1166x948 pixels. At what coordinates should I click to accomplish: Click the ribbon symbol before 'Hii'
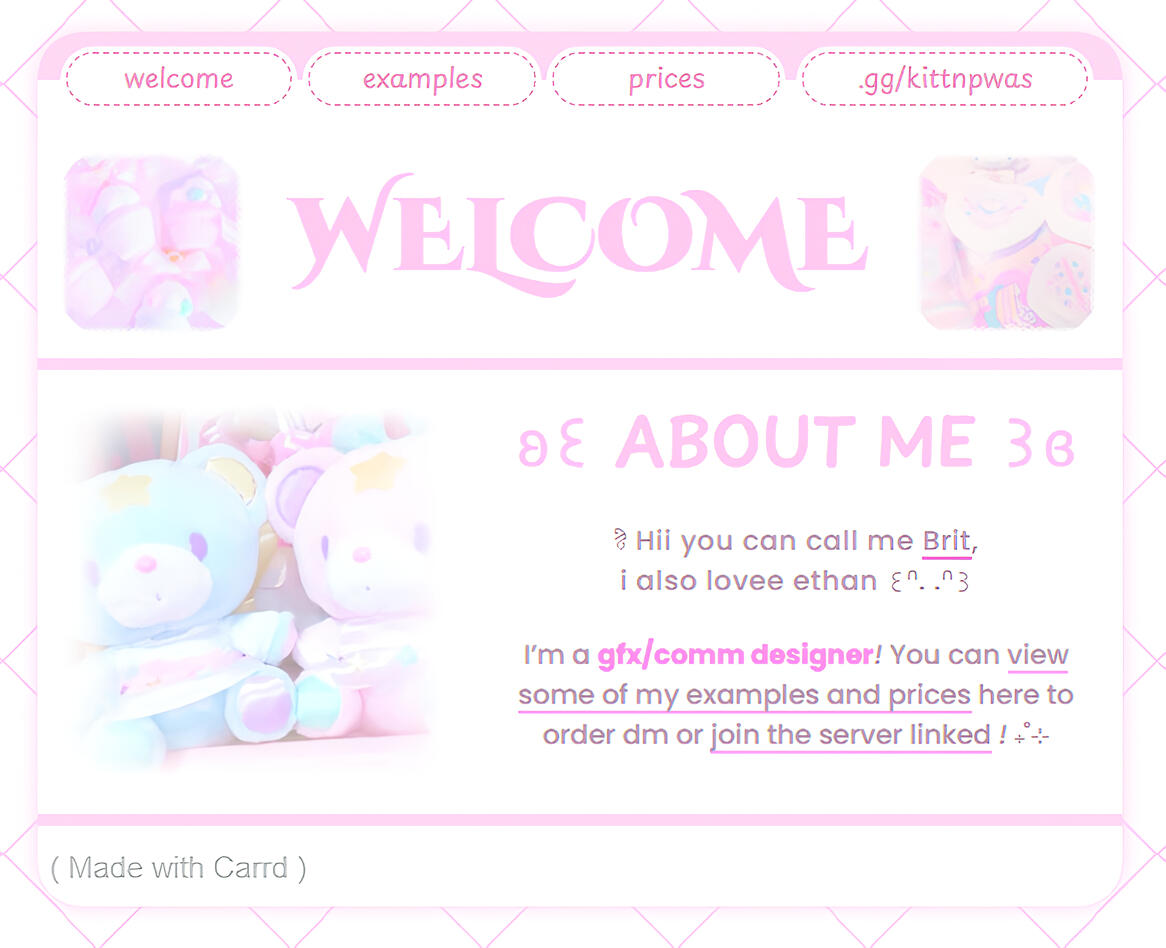pyautogui.click(x=620, y=539)
